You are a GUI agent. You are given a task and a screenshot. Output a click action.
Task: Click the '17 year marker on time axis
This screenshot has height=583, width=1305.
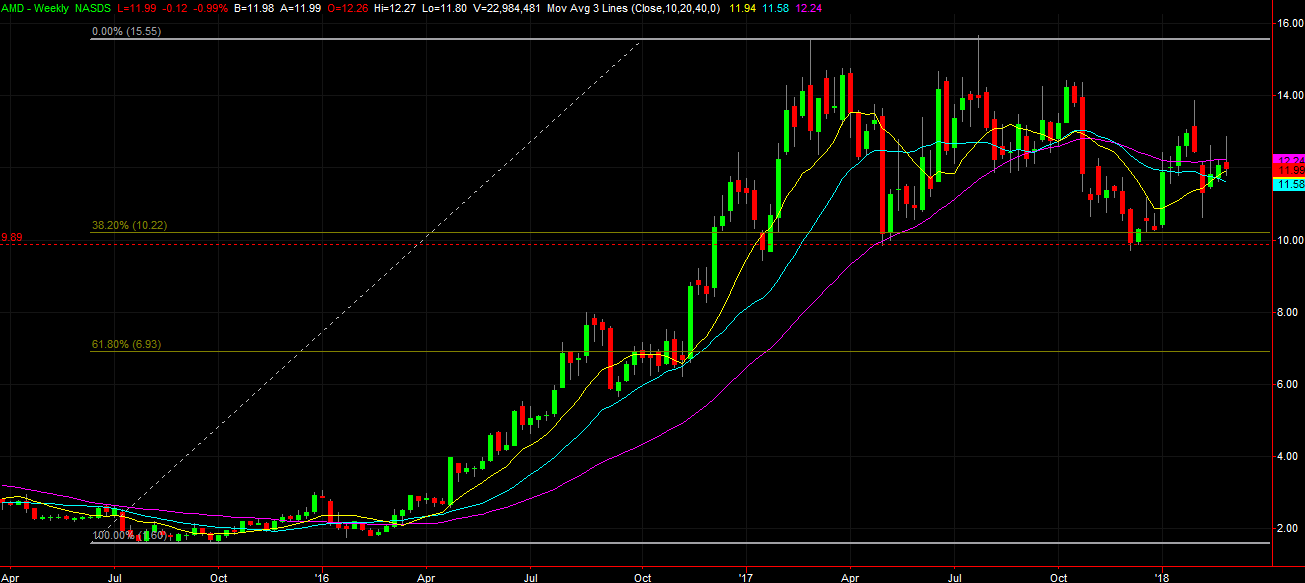pos(746,577)
